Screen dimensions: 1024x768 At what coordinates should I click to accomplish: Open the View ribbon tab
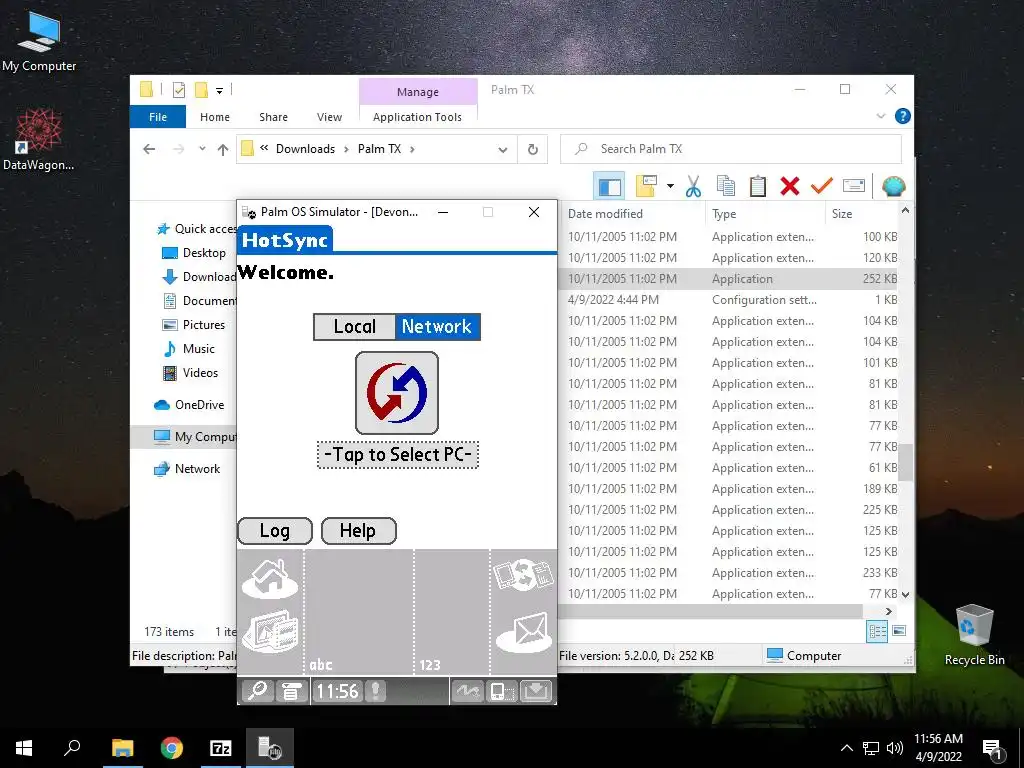pos(329,117)
